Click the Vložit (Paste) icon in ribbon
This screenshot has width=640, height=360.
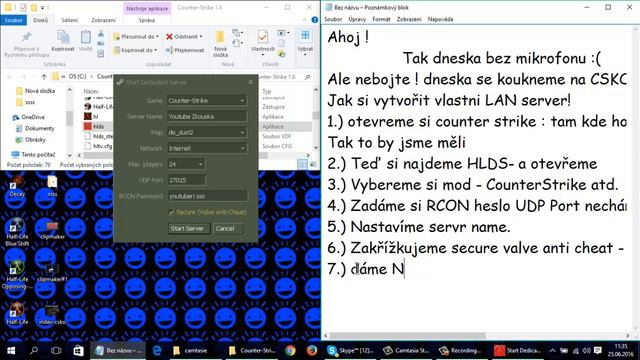[x=85, y=38]
